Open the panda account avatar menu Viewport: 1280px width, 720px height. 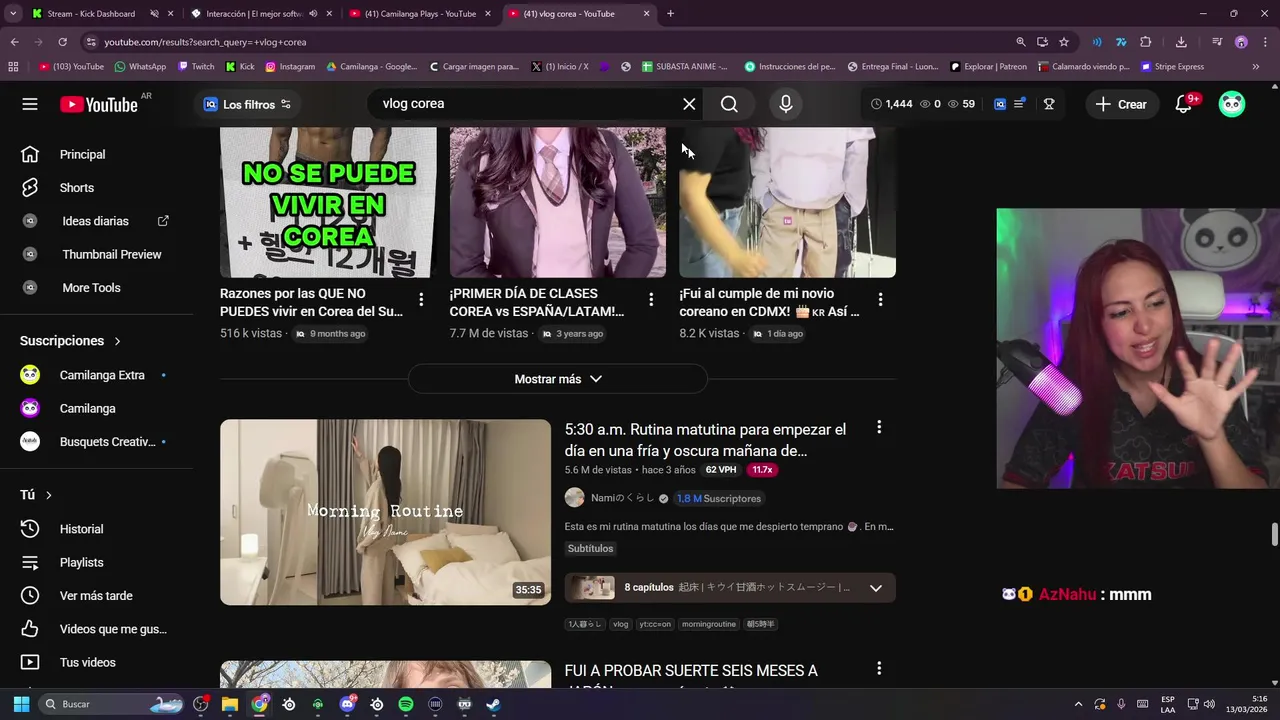click(1232, 104)
